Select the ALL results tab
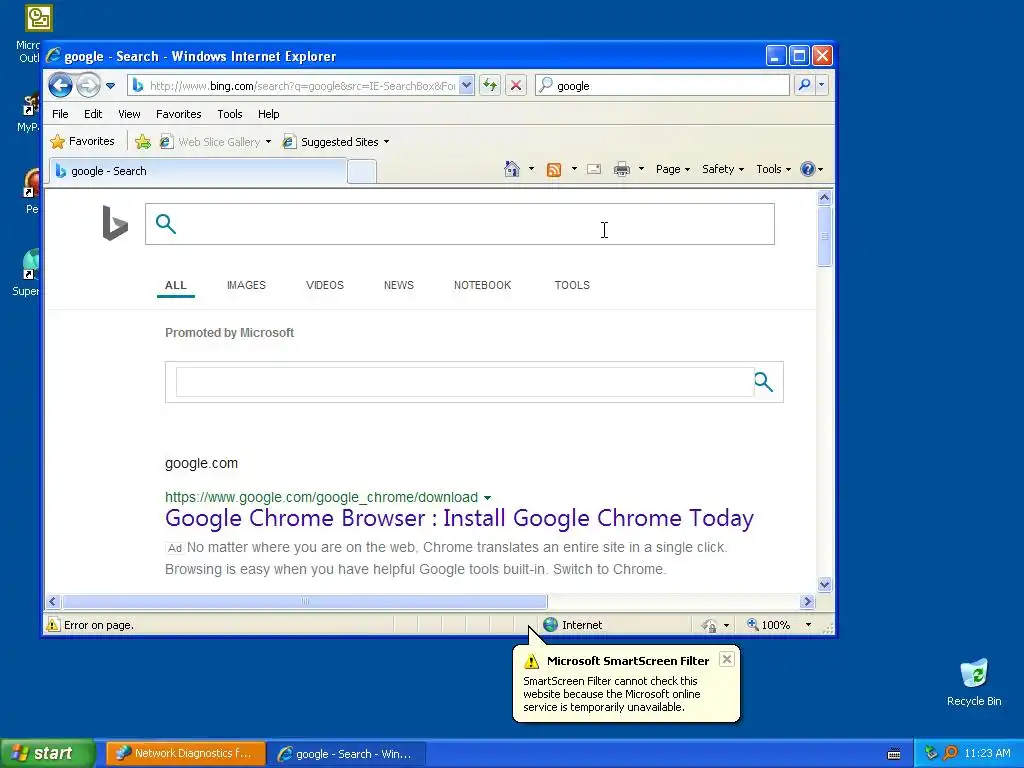The height and width of the screenshot is (768, 1024). coord(176,285)
